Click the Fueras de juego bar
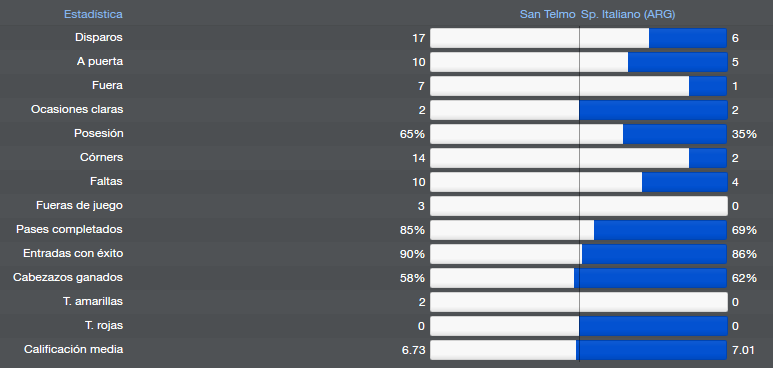This screenshot has width=773, height=368. pos(579,206)
